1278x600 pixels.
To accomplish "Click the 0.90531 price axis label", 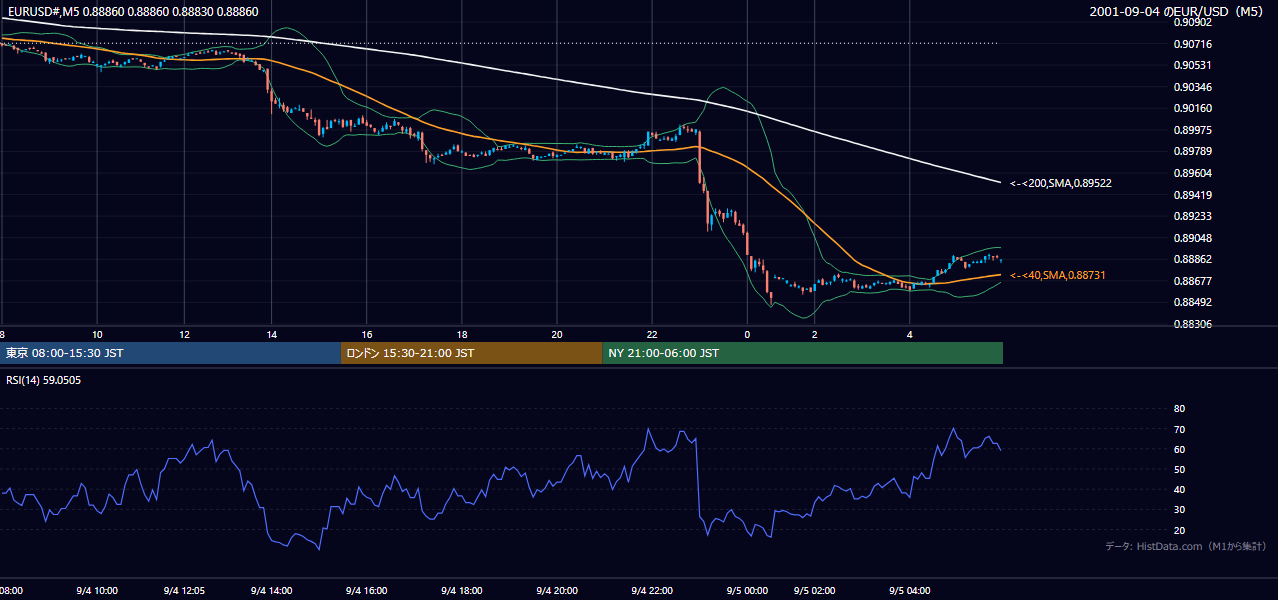I will coord(1193,65).
